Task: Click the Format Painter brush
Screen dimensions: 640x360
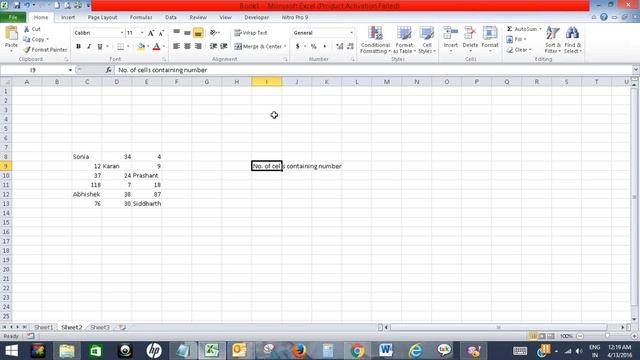Action: click(27, 49)
